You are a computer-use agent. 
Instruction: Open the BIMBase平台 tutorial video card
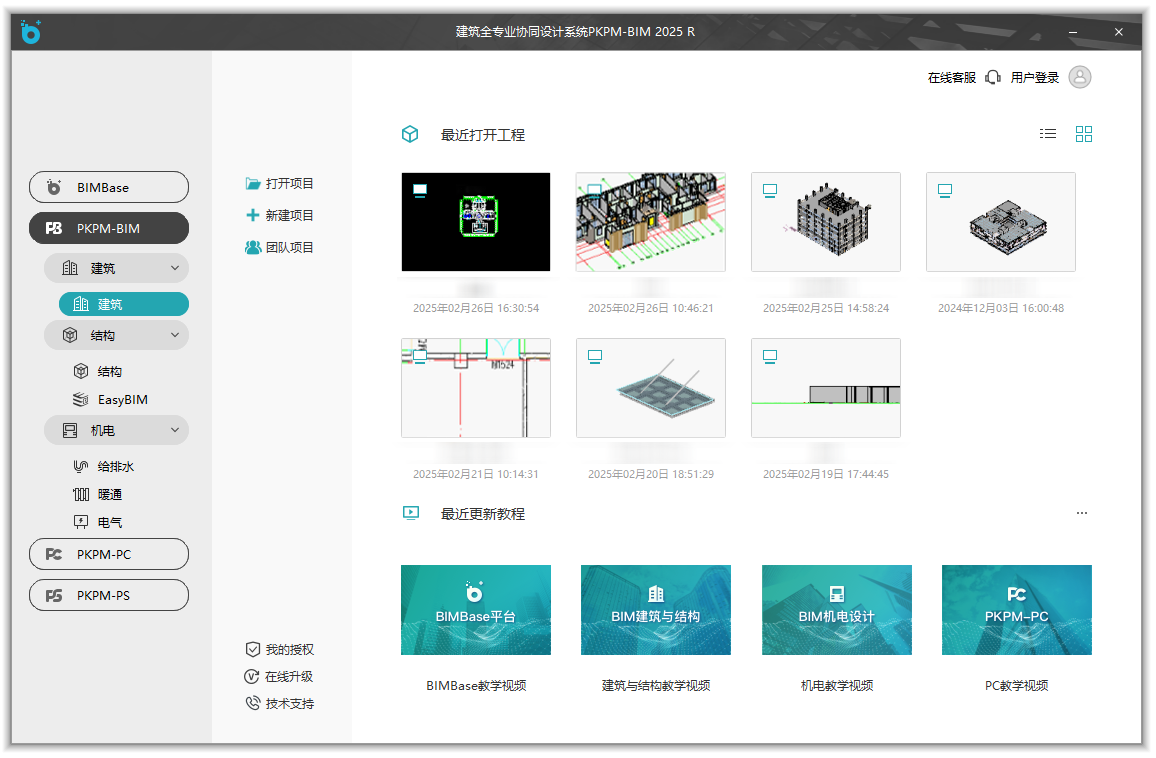tap(475, 610)
